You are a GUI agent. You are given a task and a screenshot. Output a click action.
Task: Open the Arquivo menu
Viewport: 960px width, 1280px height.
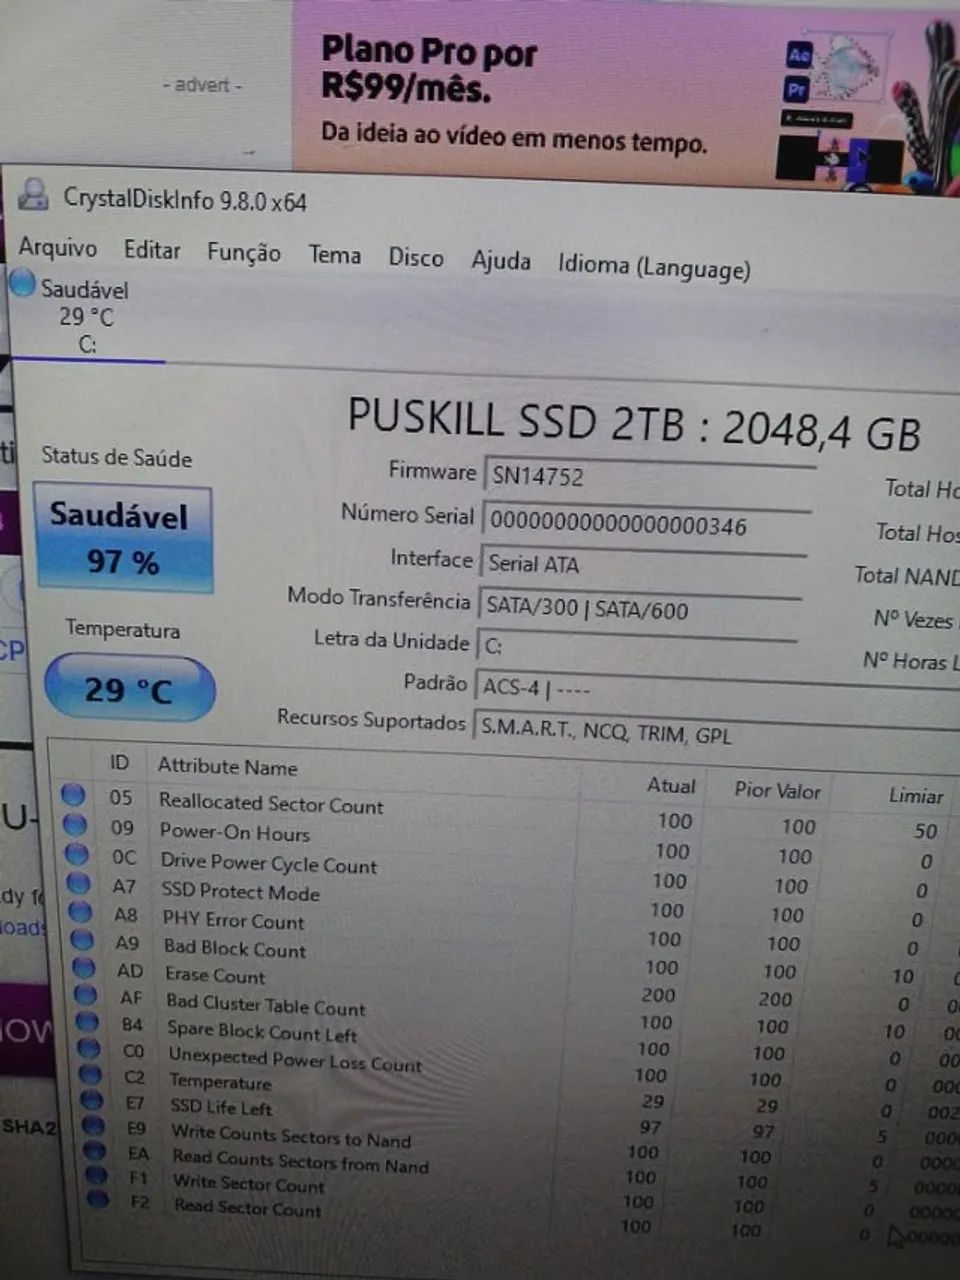[58, 247]
